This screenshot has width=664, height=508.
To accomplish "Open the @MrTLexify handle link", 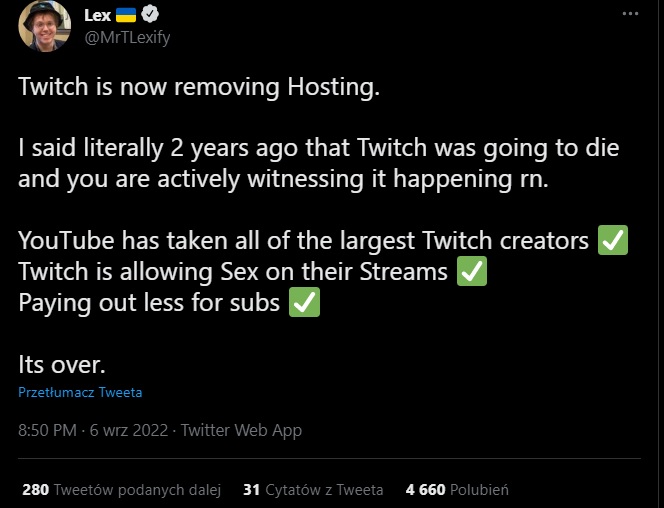I will click(x=129, y=38).
